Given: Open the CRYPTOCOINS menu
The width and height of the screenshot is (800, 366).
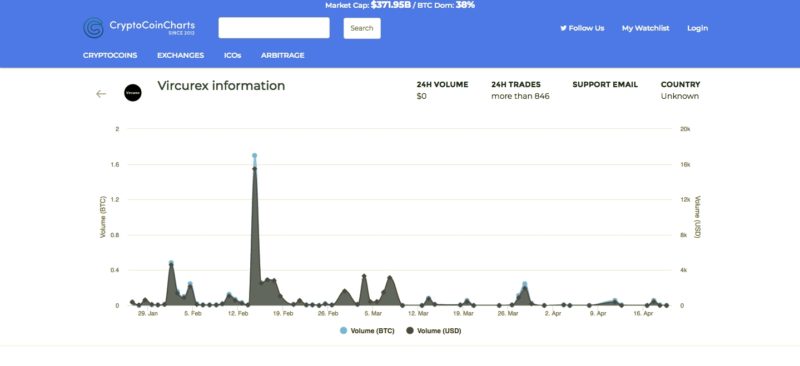Looking at the screenshot, I should click(110, 55).
